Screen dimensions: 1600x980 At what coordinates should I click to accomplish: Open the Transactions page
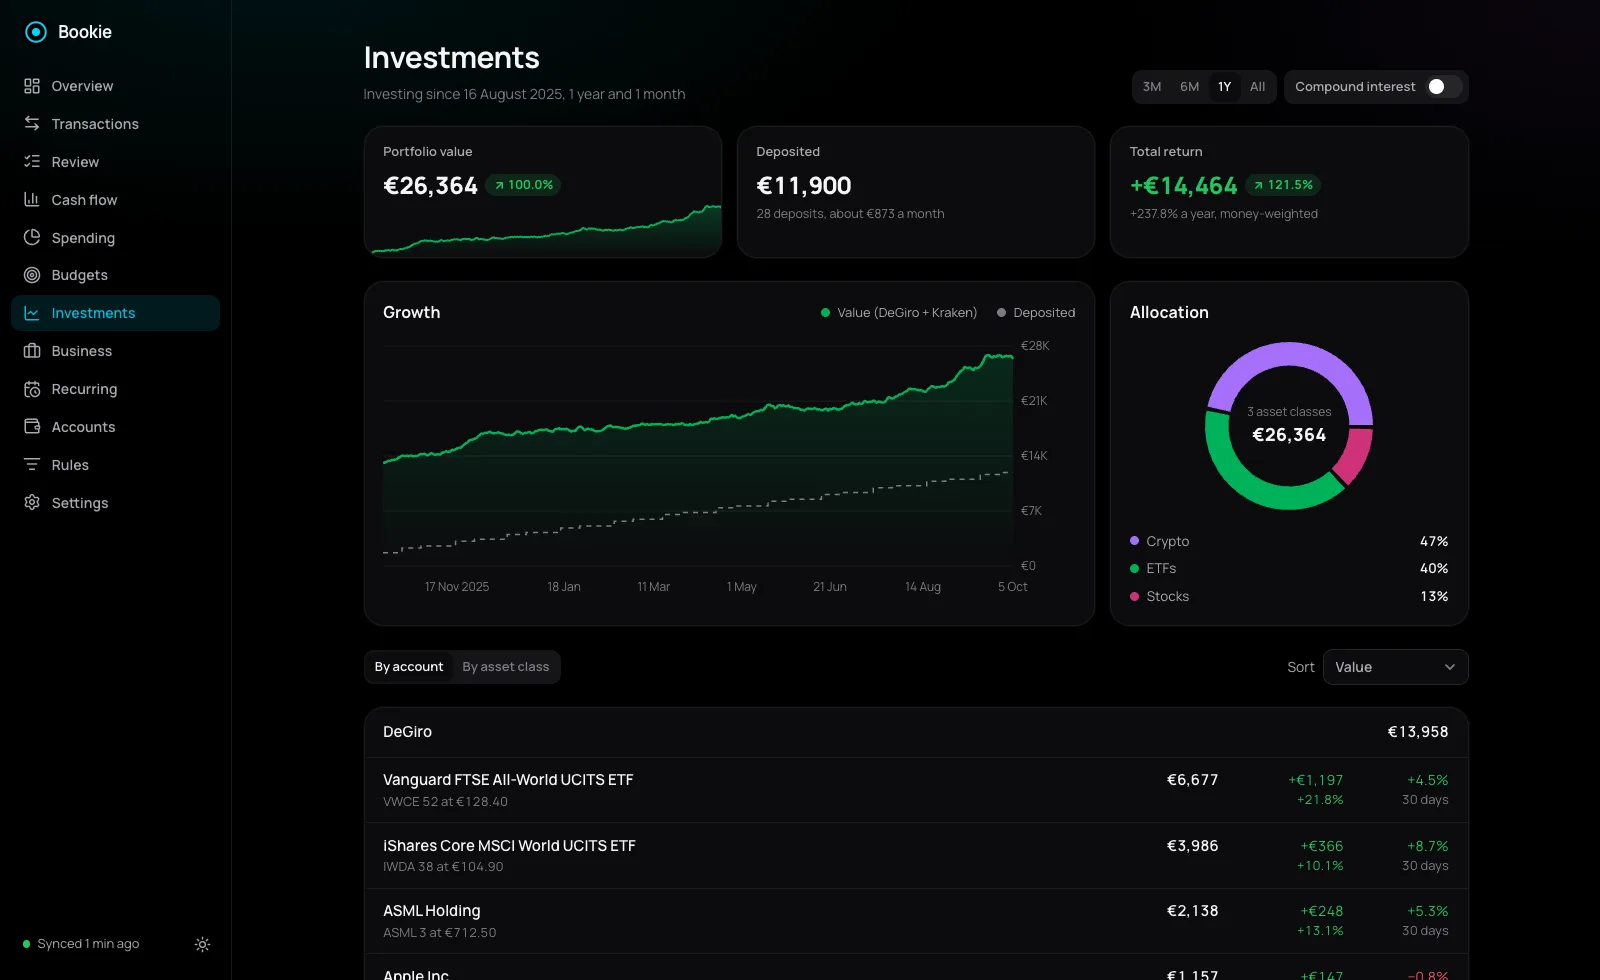115,124
